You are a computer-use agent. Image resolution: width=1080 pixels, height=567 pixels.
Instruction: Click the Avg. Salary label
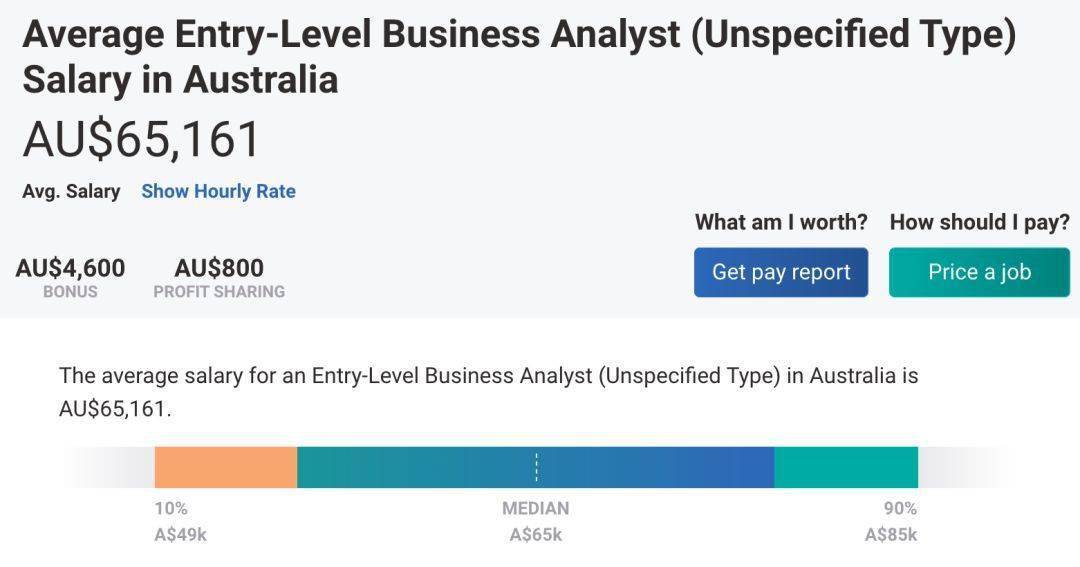point(71,191)
